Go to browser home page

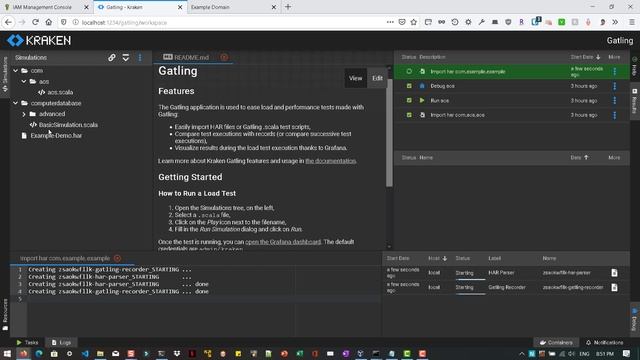(49, 22)
